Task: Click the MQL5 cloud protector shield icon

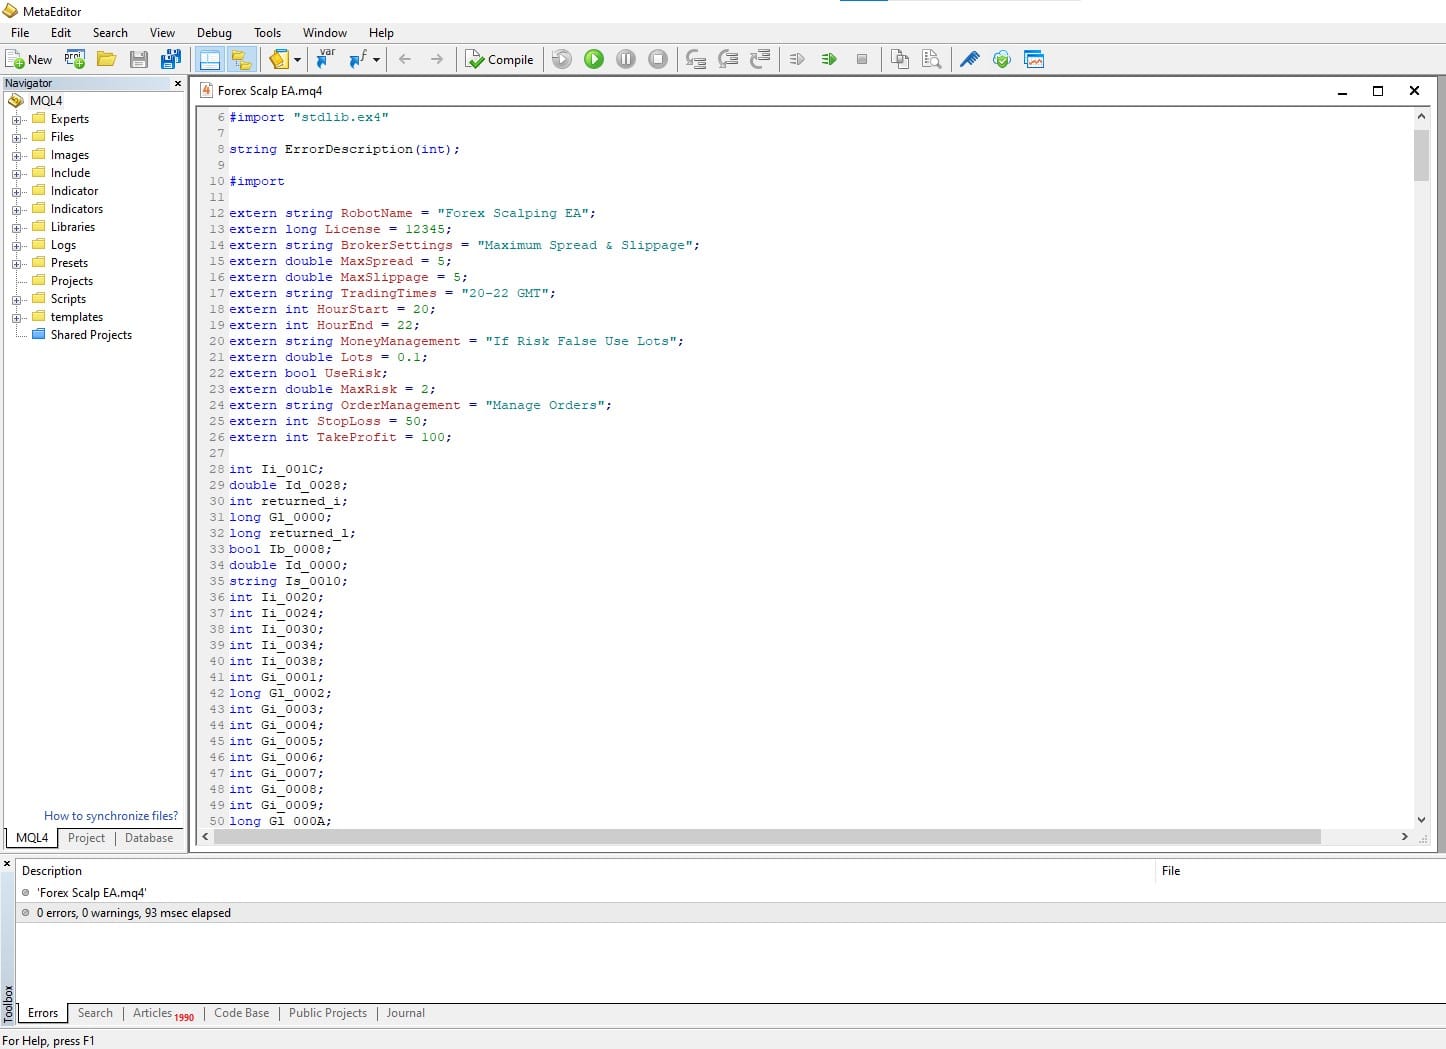Action: tap(1001, 60)
